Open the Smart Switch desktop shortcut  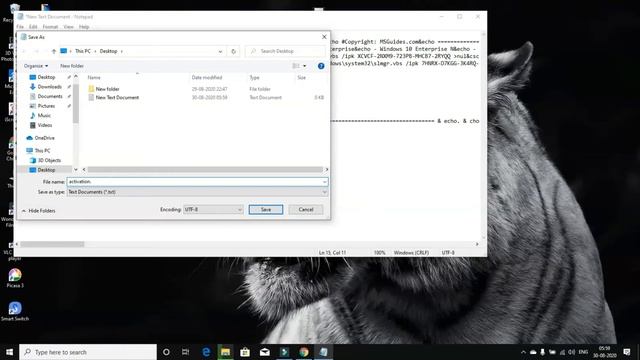point(15,311)
